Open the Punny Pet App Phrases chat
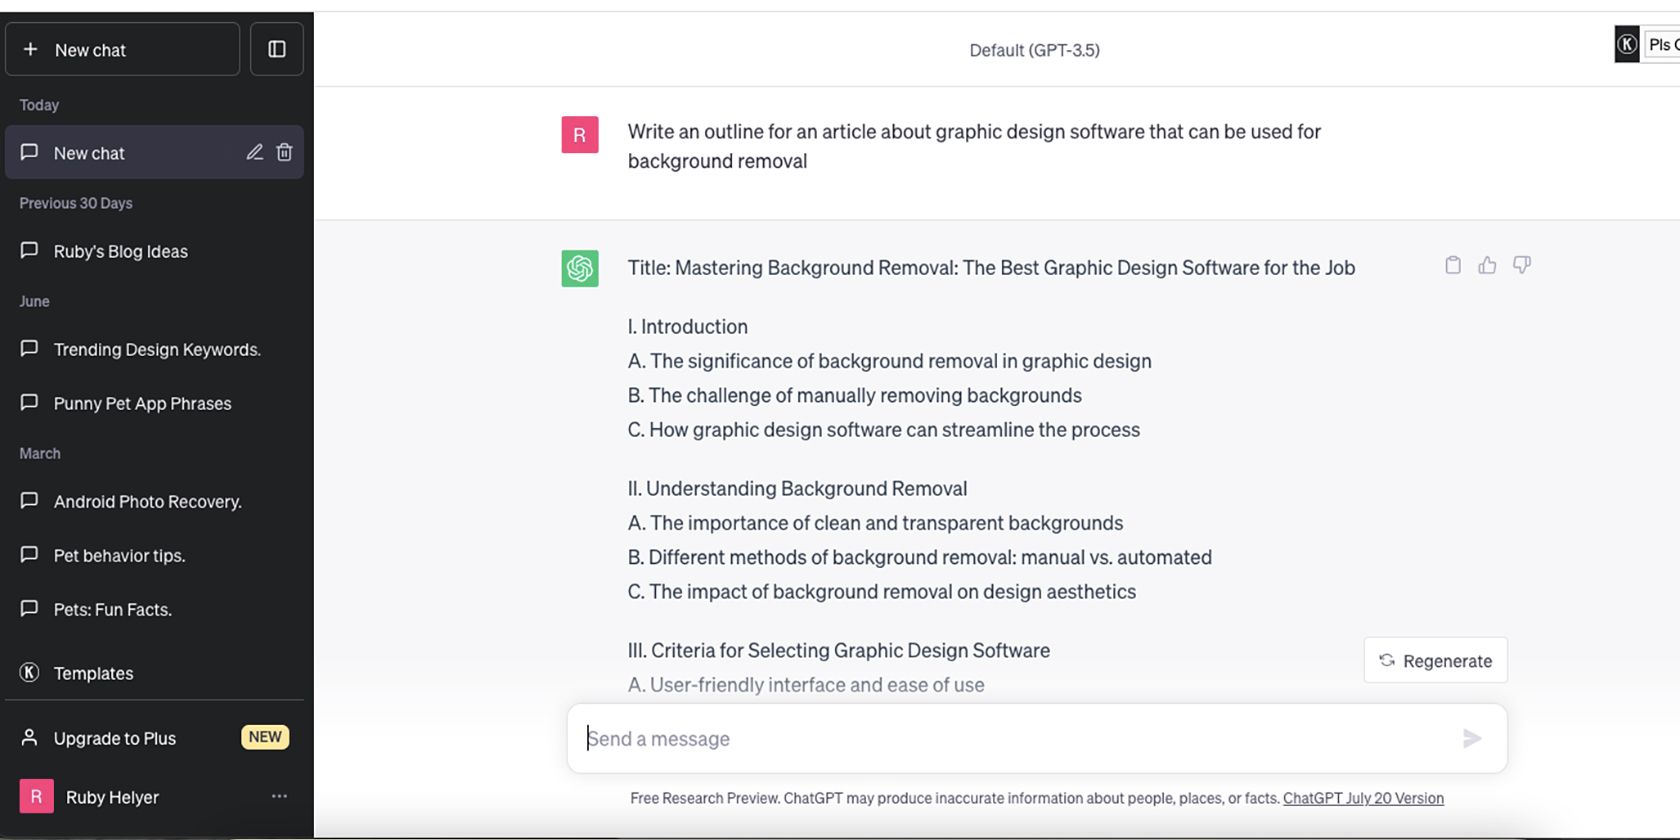The height and width of the screenshot is (840, 1680). pos(142,403)
